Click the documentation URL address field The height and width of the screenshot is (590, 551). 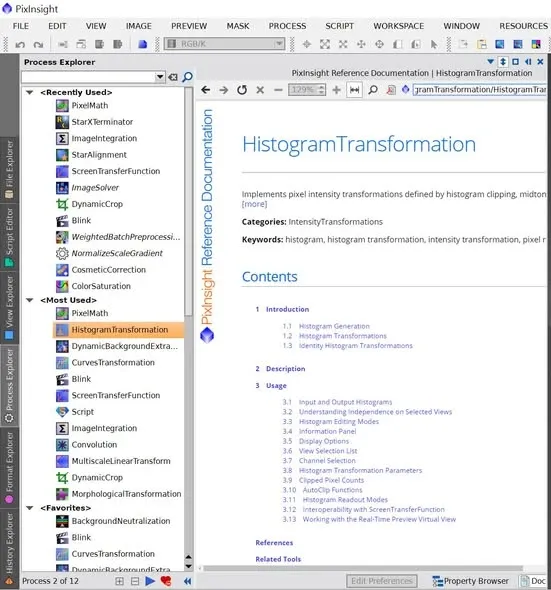pyautogui.click(x=480, y=90)
